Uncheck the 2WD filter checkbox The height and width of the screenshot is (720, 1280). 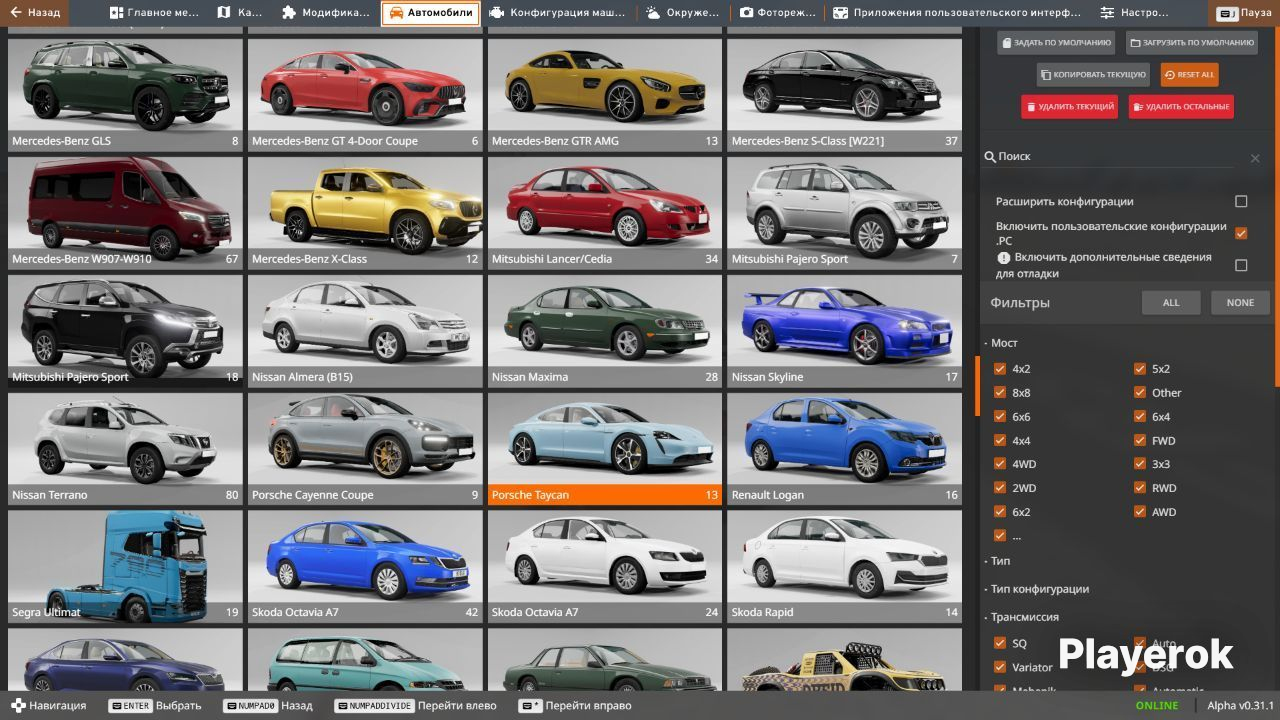pos(1000,488)
